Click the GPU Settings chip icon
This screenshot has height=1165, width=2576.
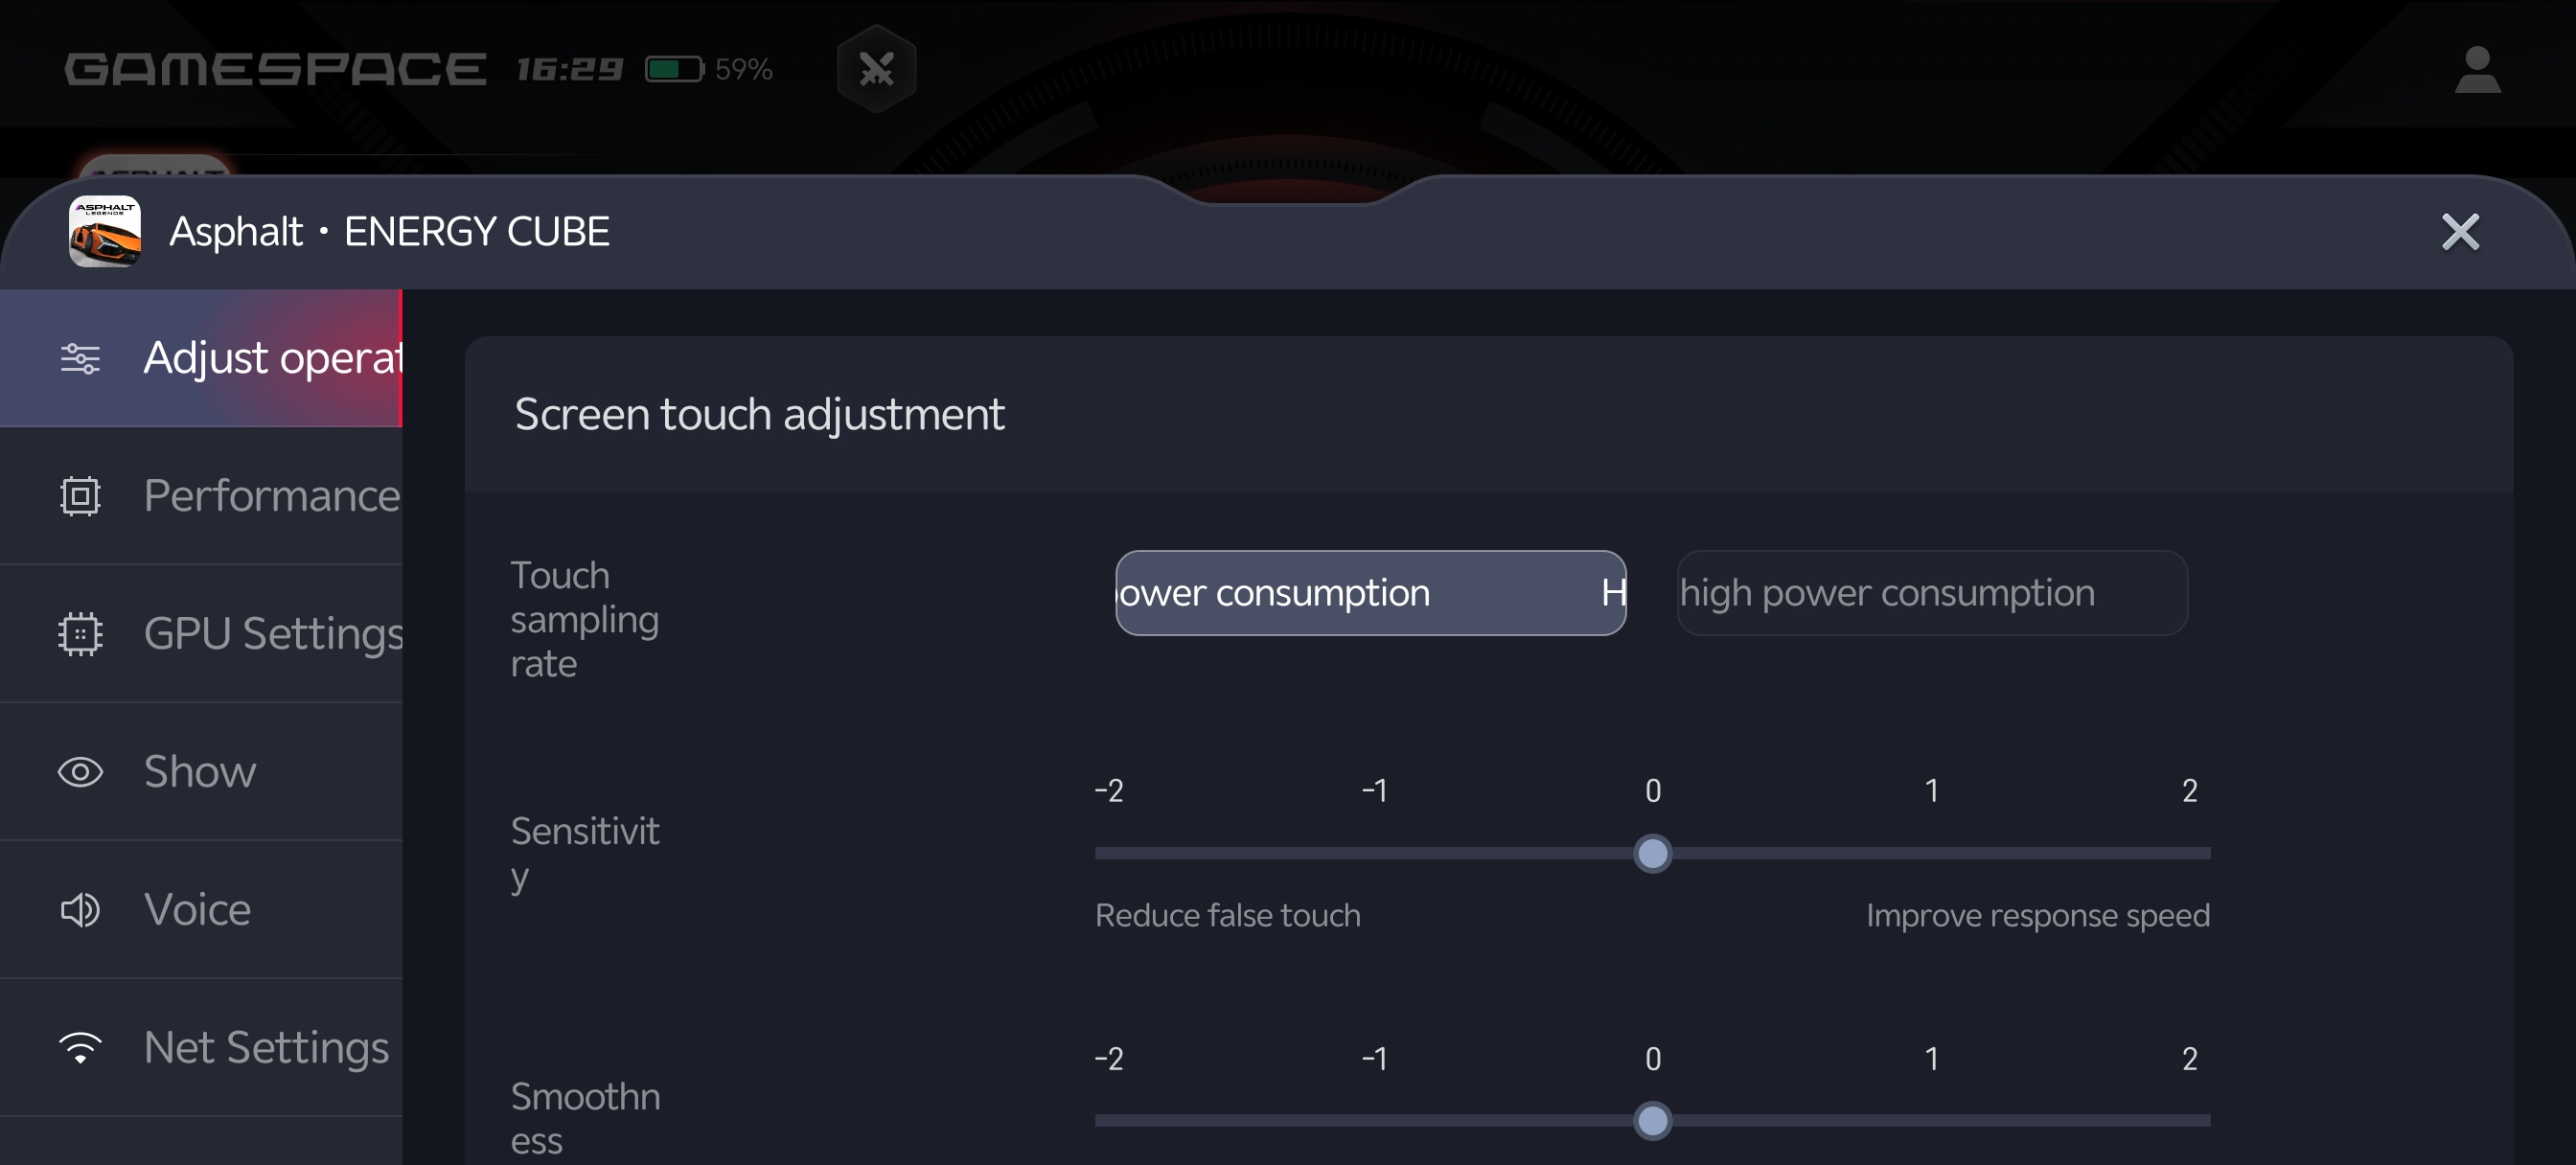(x=80, y=634)
